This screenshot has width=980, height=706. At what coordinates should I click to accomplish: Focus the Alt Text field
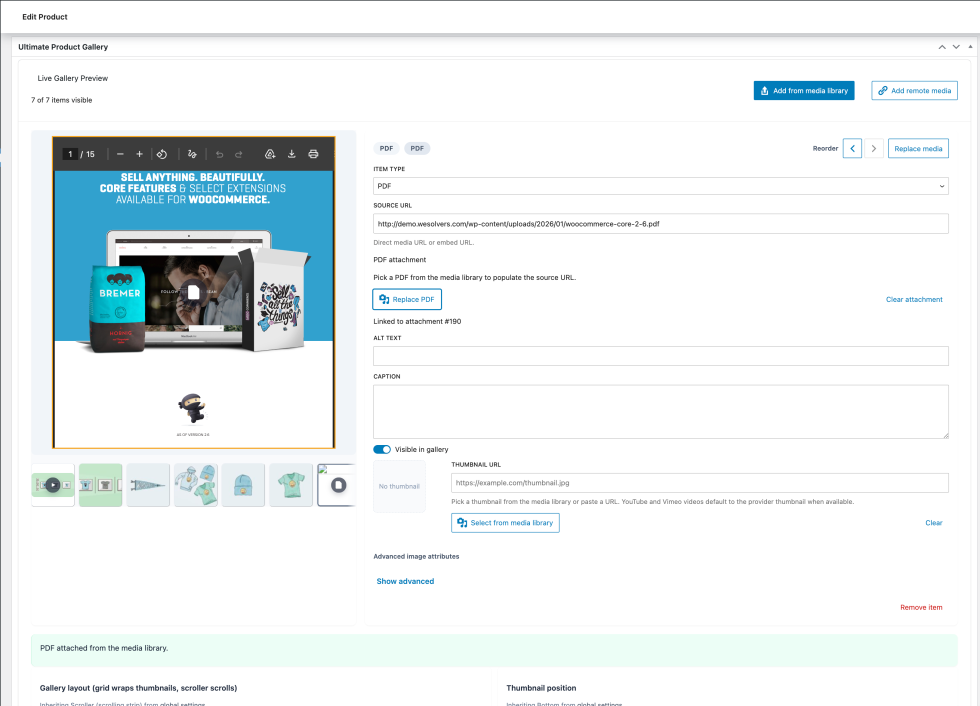point(661,356)
